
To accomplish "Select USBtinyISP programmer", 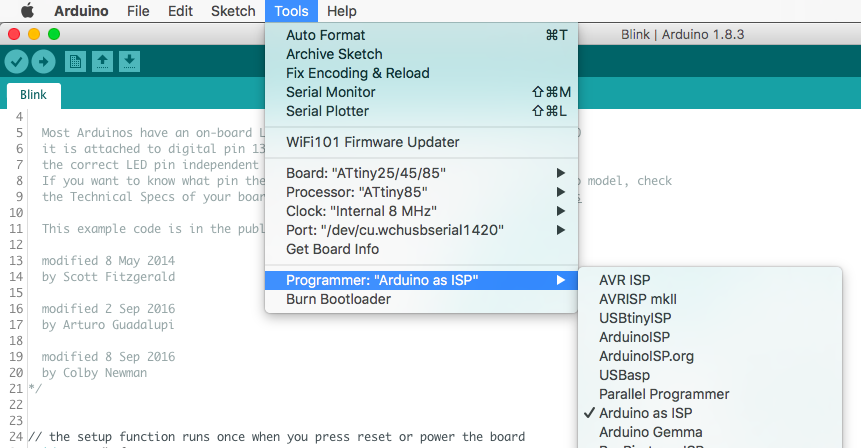I will (x=710, y=318).
